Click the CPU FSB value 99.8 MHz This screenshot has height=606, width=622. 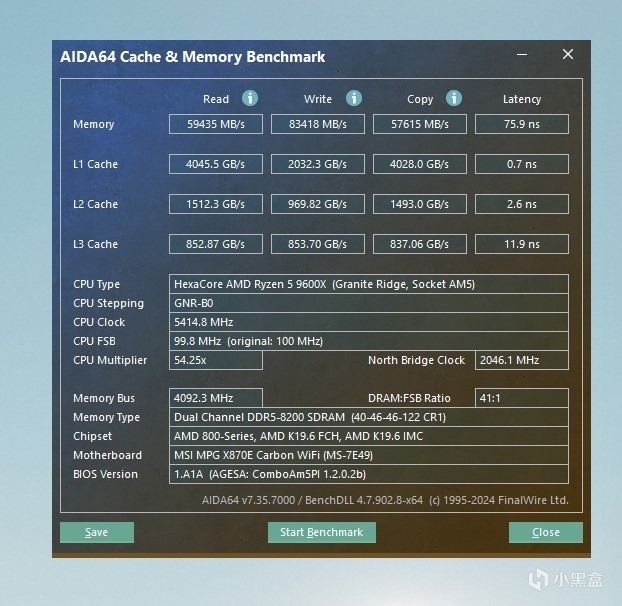pos(369,341)
